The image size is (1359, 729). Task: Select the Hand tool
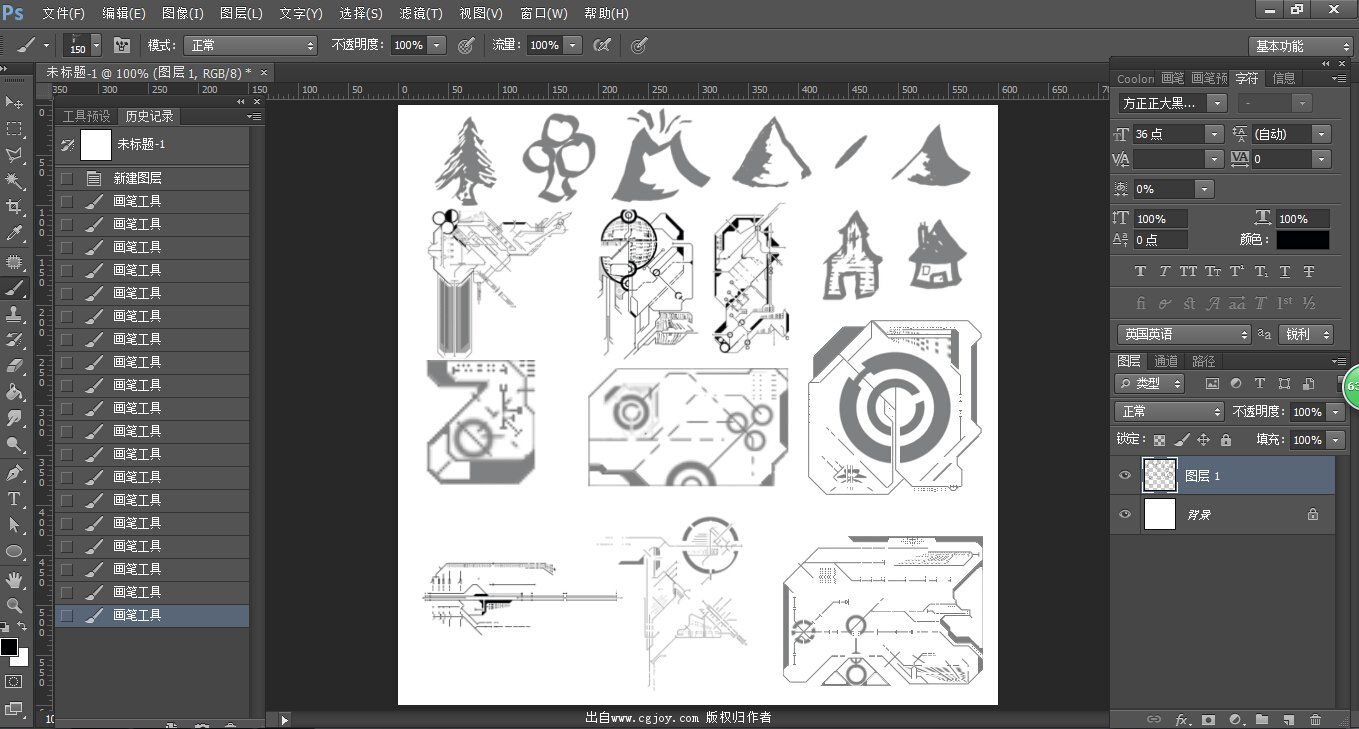pyautogui.click(x=14, y=579)
